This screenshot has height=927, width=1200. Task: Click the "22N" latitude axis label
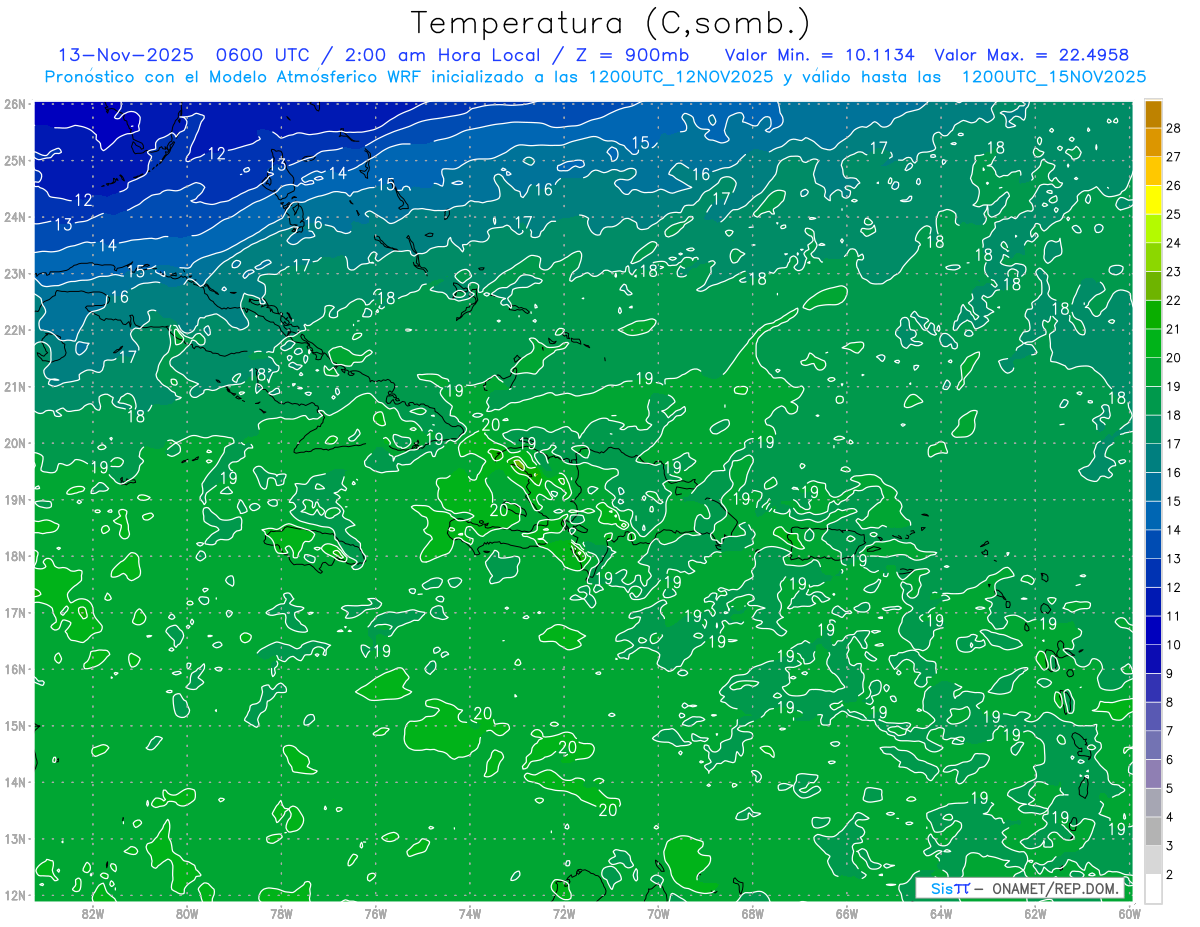(14, 330)
